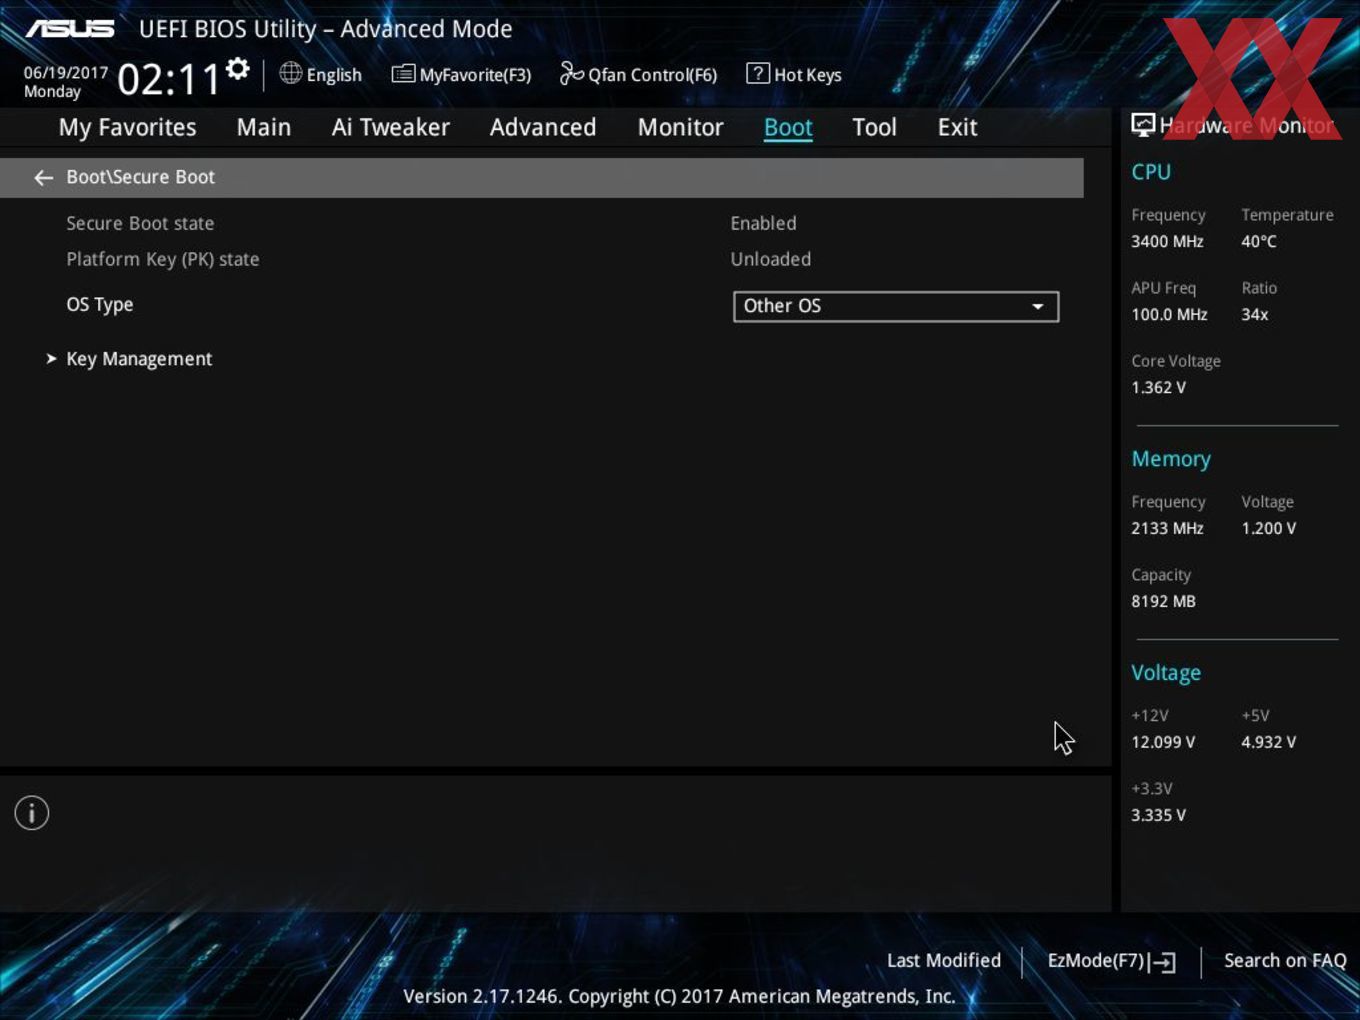Click the back arrow in Boot\Secure Boot header
The width and height of the screenshot is (1360, 1020).
click(x=43, y=178)
